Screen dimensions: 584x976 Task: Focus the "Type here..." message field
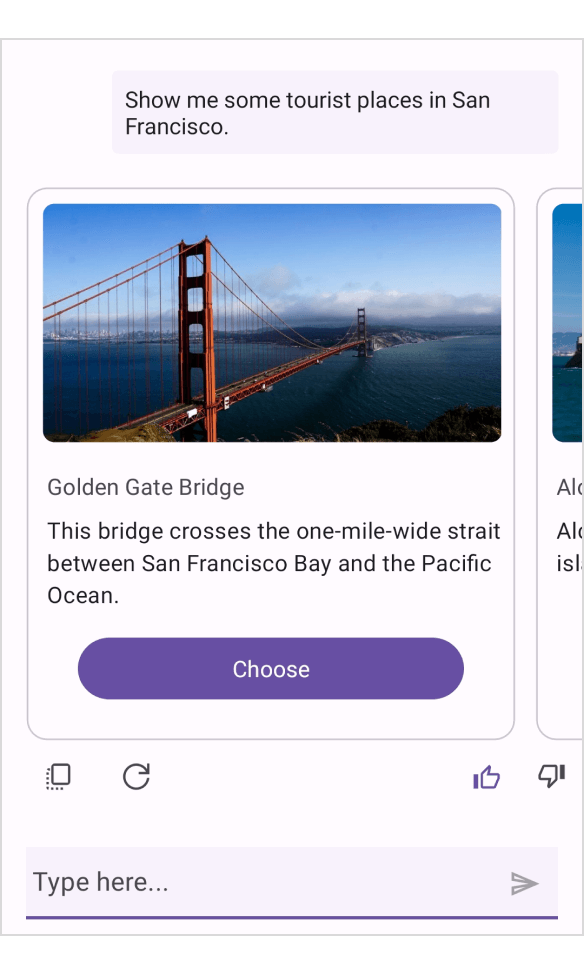(200, 882)
